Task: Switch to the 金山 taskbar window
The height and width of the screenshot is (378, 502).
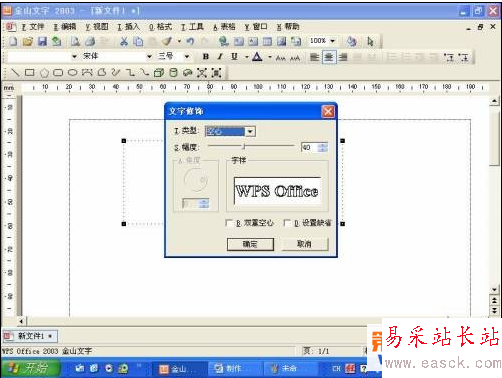Action: pyautogui.click(x=179, y=369)
